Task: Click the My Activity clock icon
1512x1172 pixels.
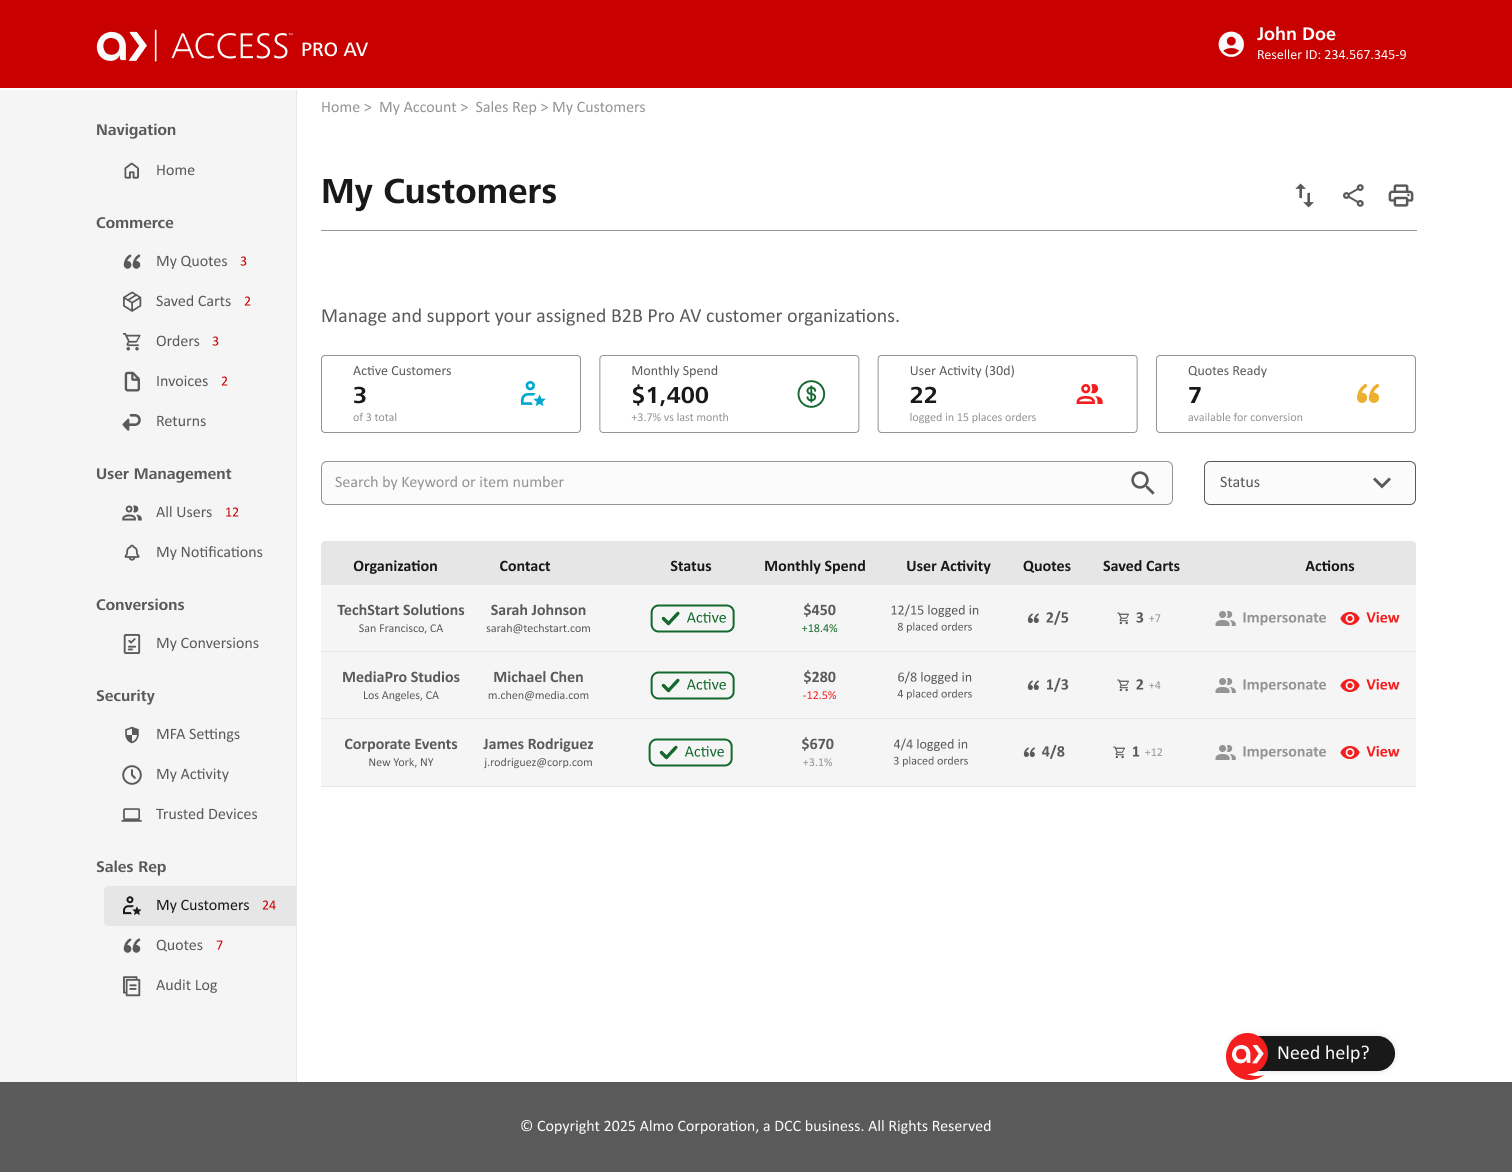Action: click(132, 775)
